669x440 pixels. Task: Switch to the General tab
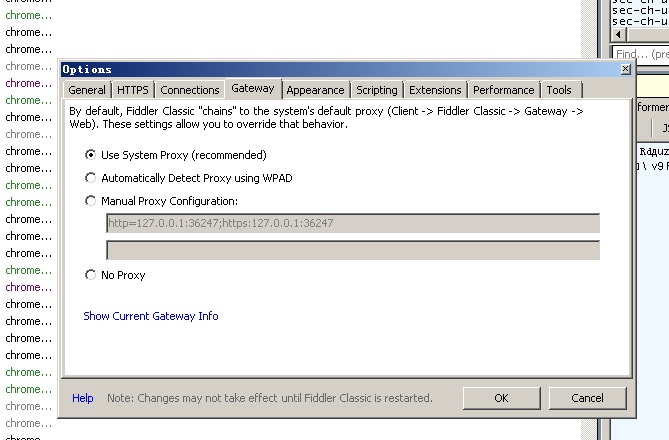click(x=87, y=90)
